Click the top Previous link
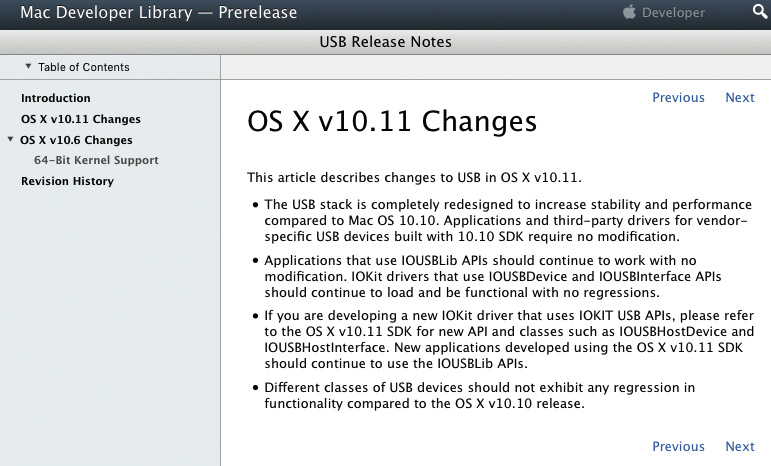The image size is (771, 466). tap(678, 98)
